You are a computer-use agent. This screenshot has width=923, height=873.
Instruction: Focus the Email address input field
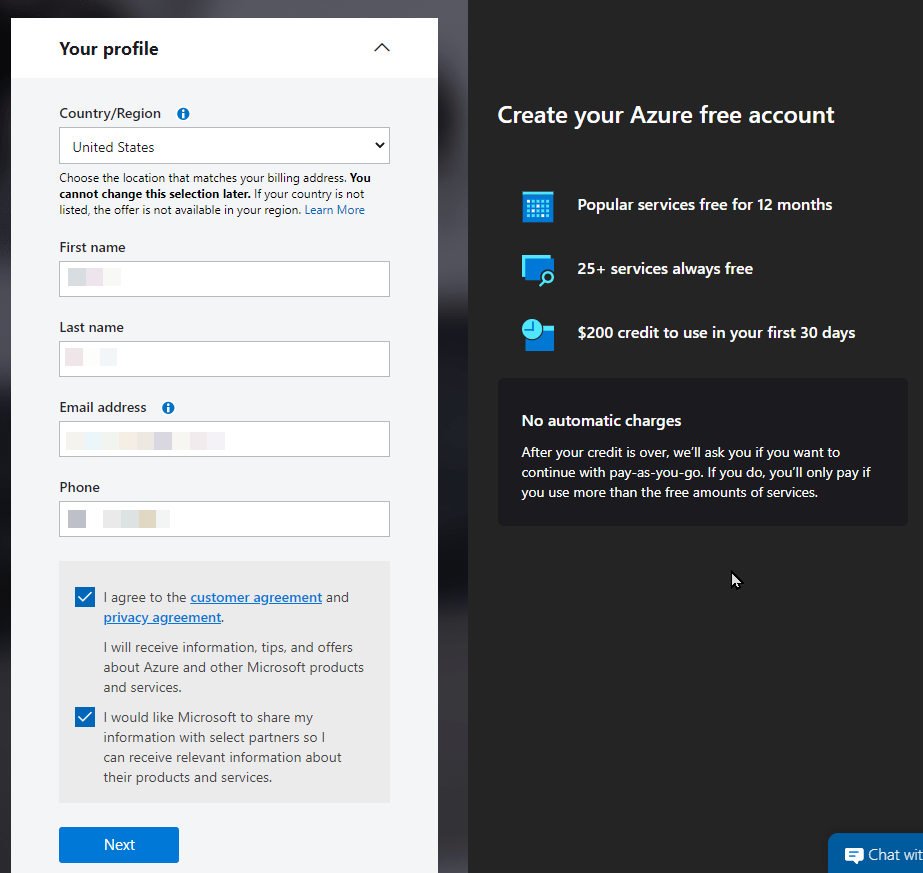click(x=224, y=439)
